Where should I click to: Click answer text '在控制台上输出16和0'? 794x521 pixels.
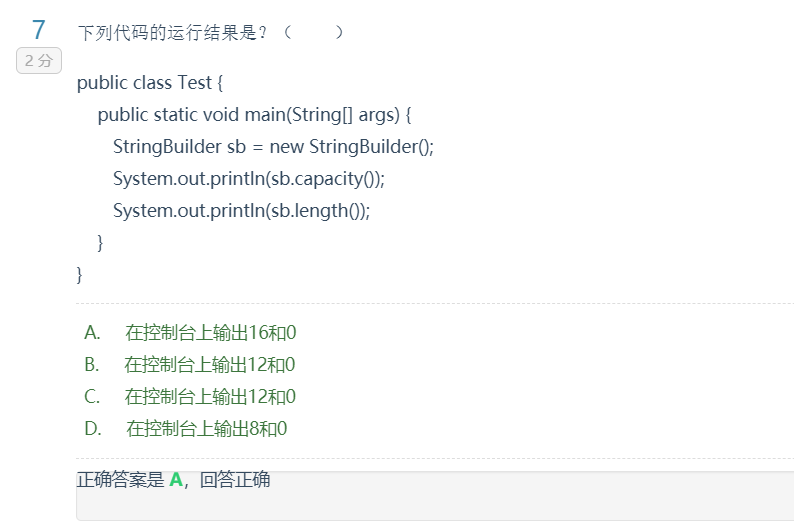point(211,333)
